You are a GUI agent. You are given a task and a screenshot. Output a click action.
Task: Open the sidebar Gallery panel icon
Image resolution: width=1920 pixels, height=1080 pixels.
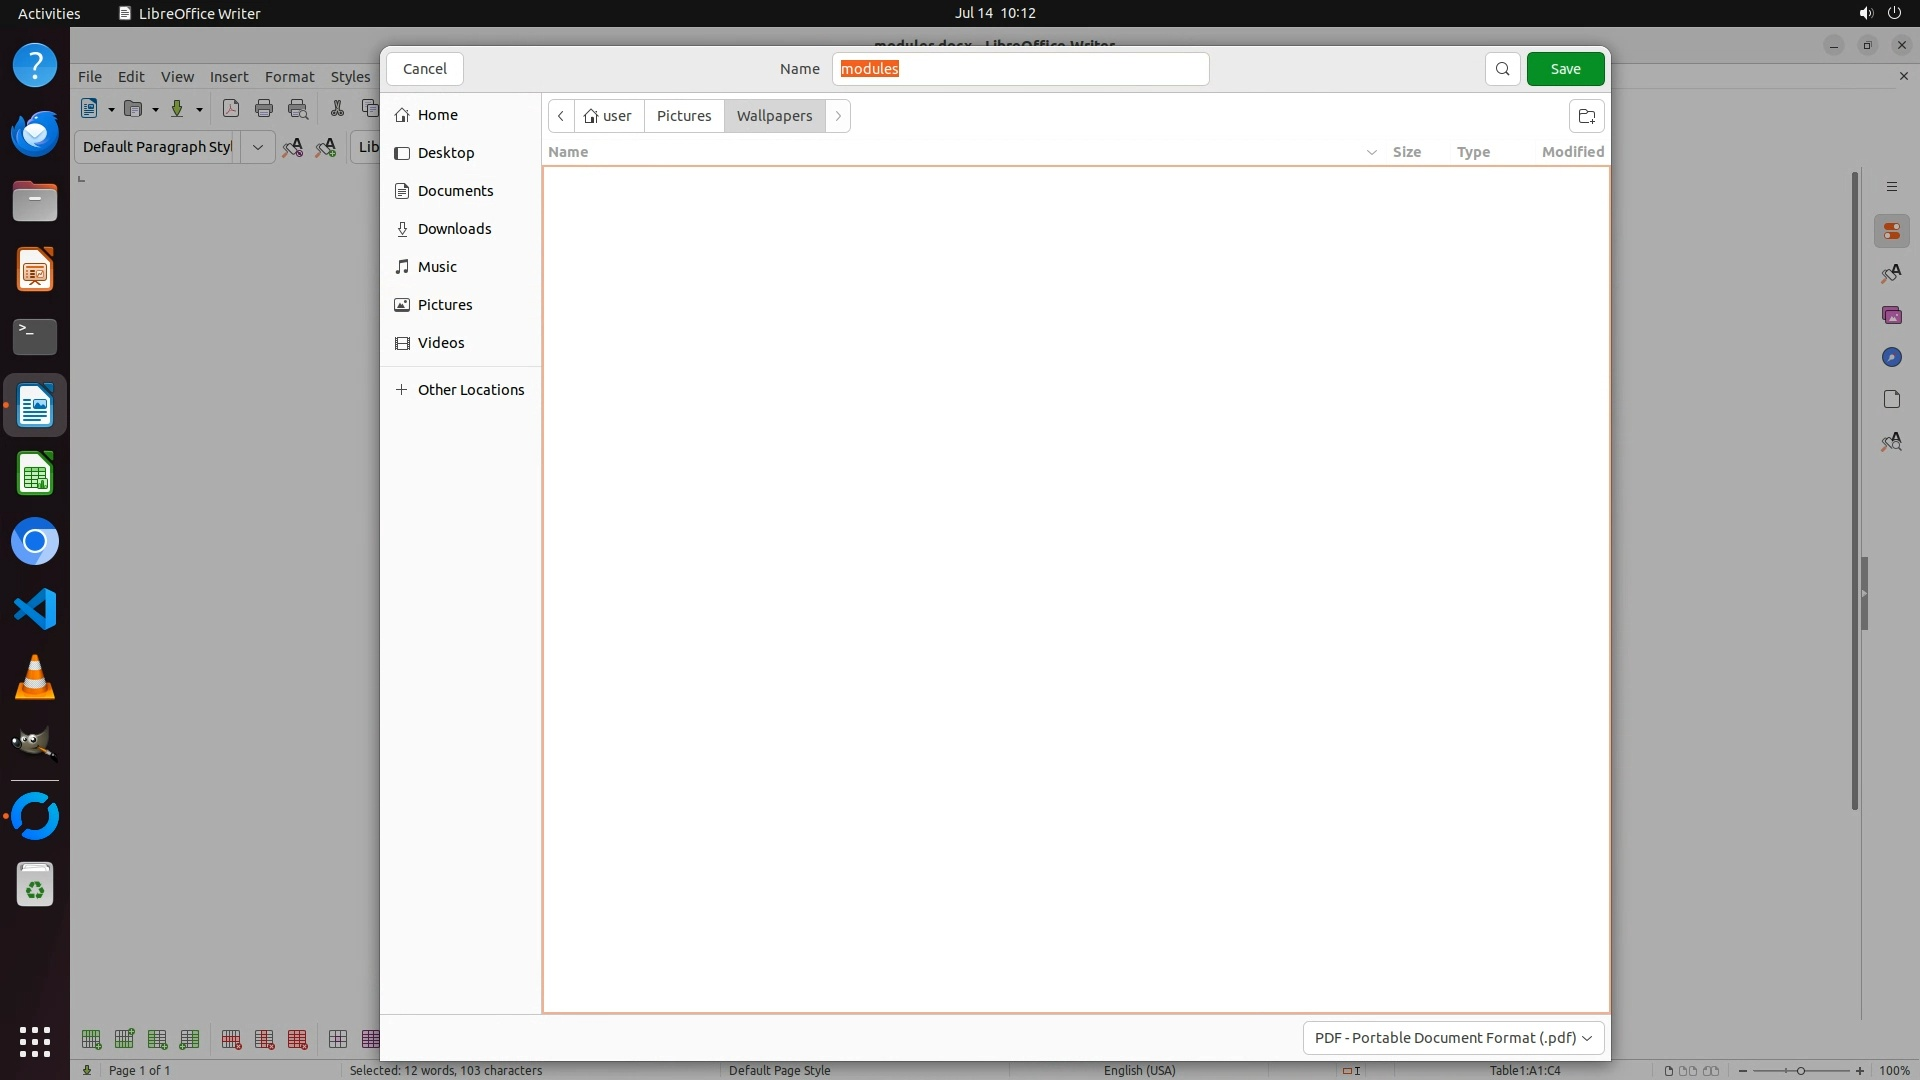click(1891, 315)
